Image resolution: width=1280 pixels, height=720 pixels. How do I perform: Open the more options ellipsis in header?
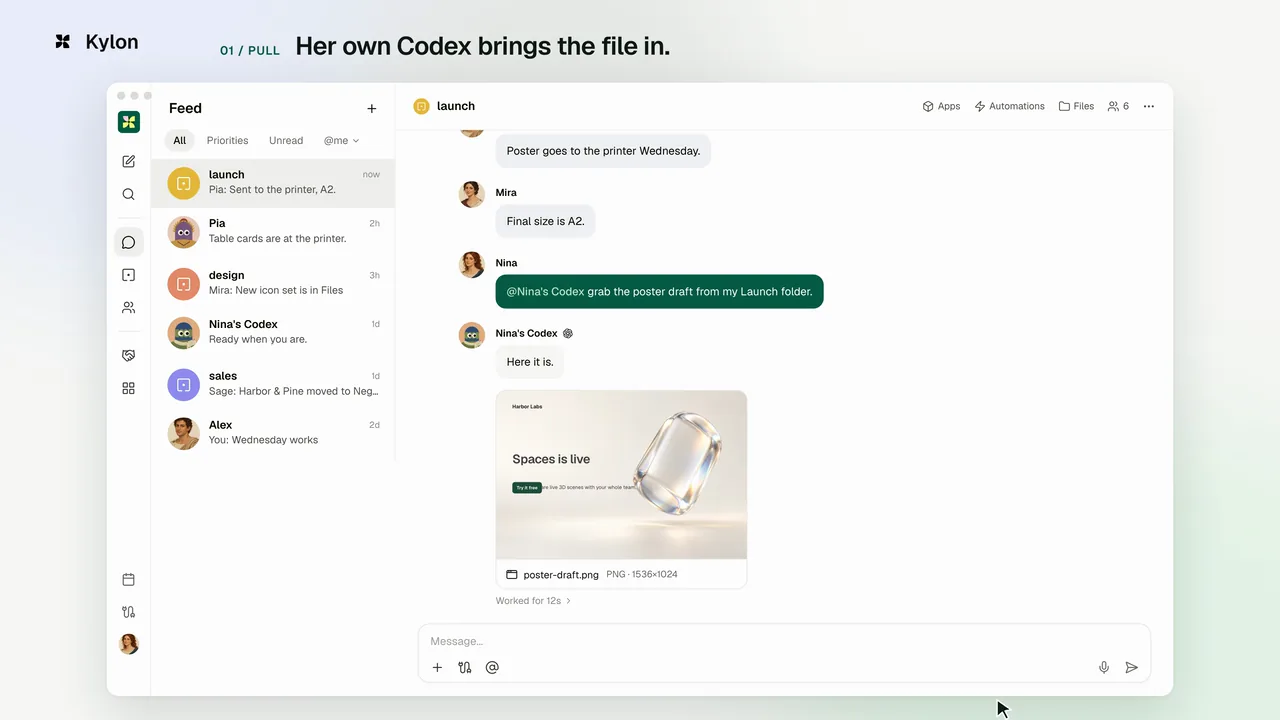tap(1149, 106)
